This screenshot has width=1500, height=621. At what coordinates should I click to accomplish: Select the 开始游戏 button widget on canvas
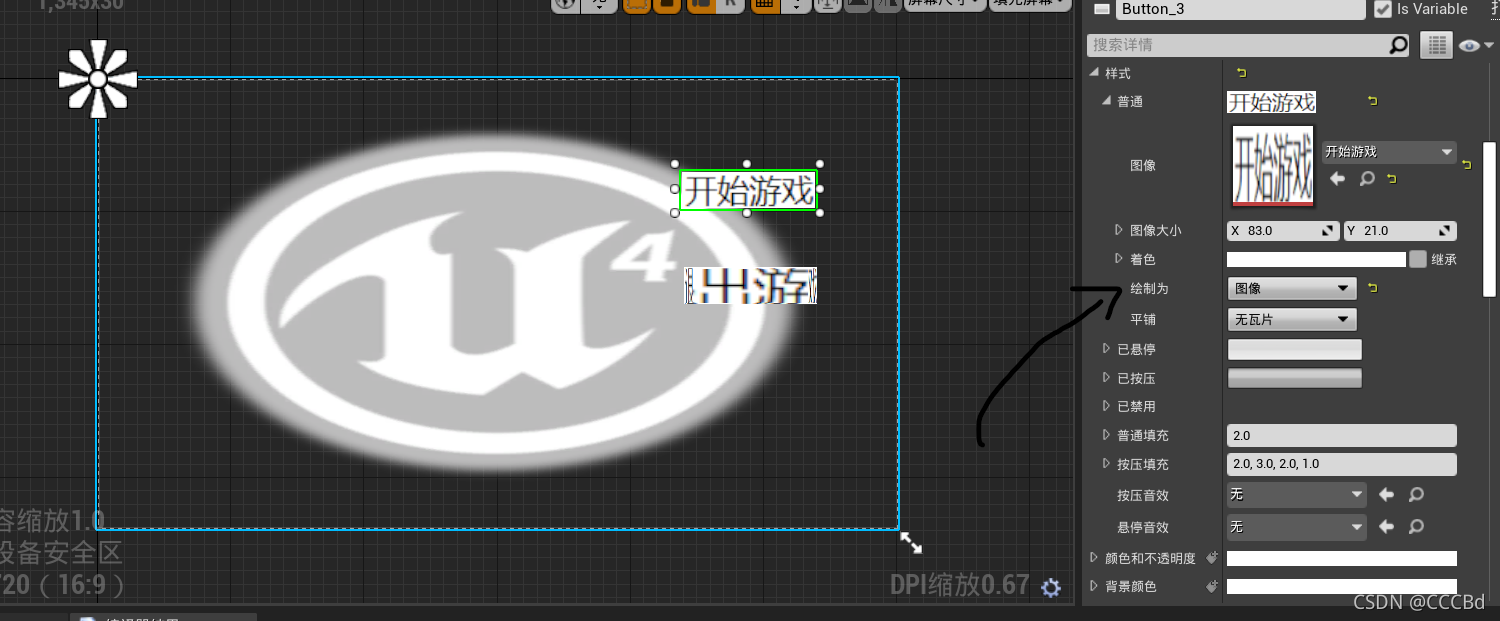pyautogui.click(x=748, y=190)
